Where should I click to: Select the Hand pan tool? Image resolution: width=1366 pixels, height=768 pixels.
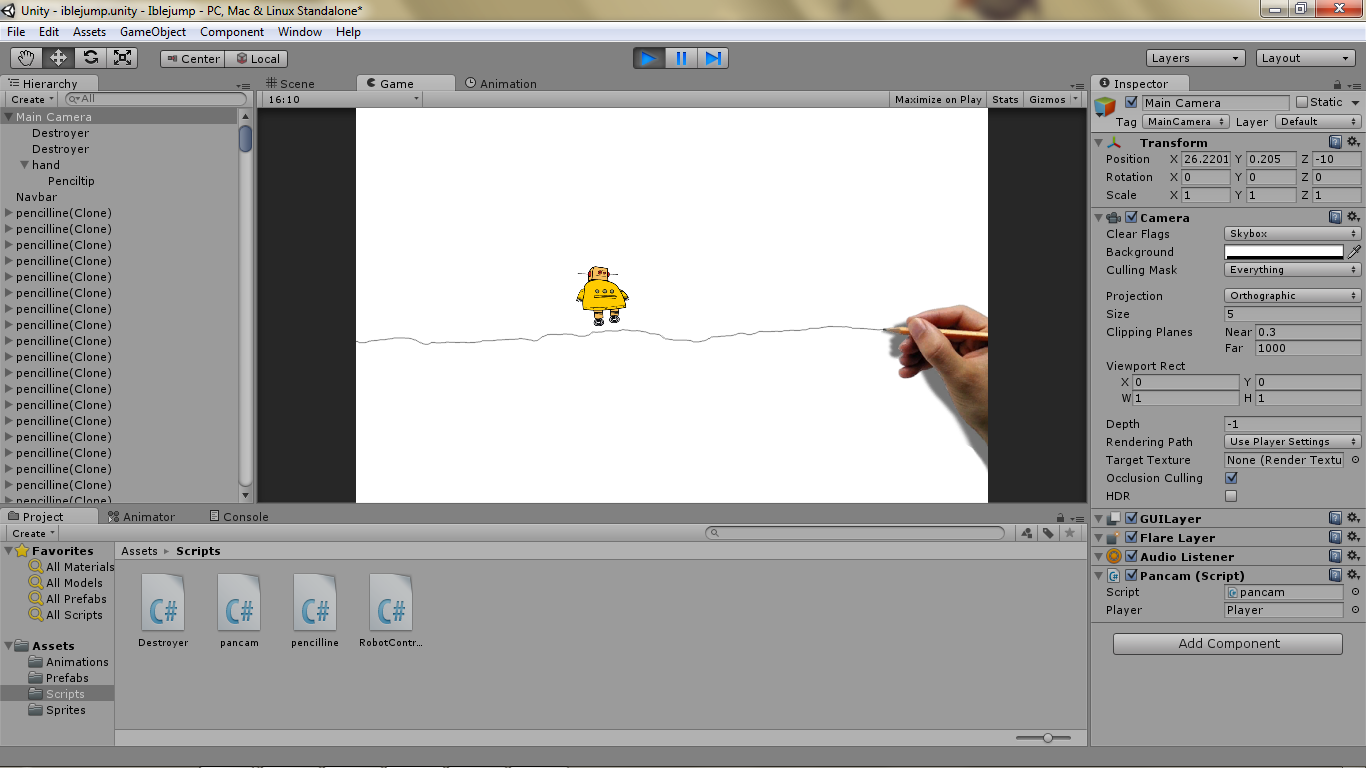(x=26, y=57)
